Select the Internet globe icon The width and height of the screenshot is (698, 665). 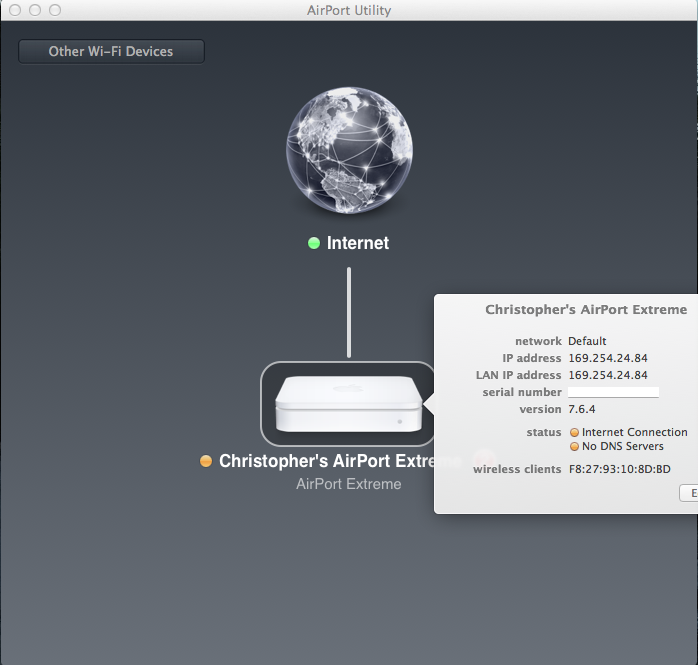point(349,150)
